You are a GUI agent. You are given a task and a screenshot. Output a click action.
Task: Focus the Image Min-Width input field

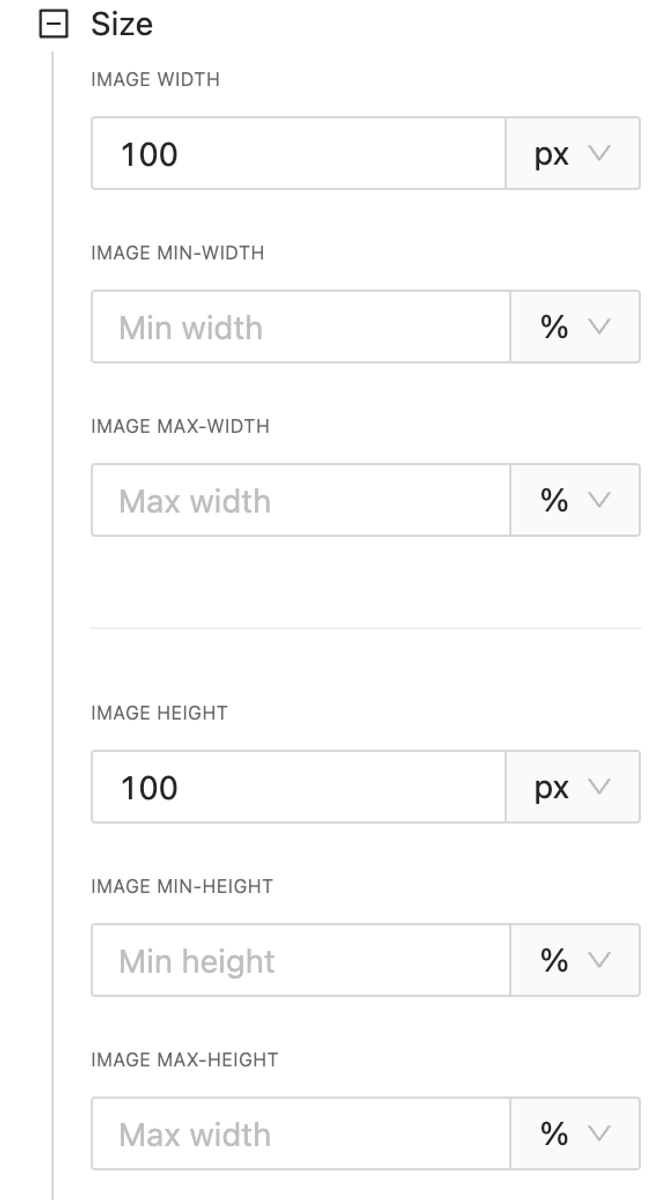300,327
